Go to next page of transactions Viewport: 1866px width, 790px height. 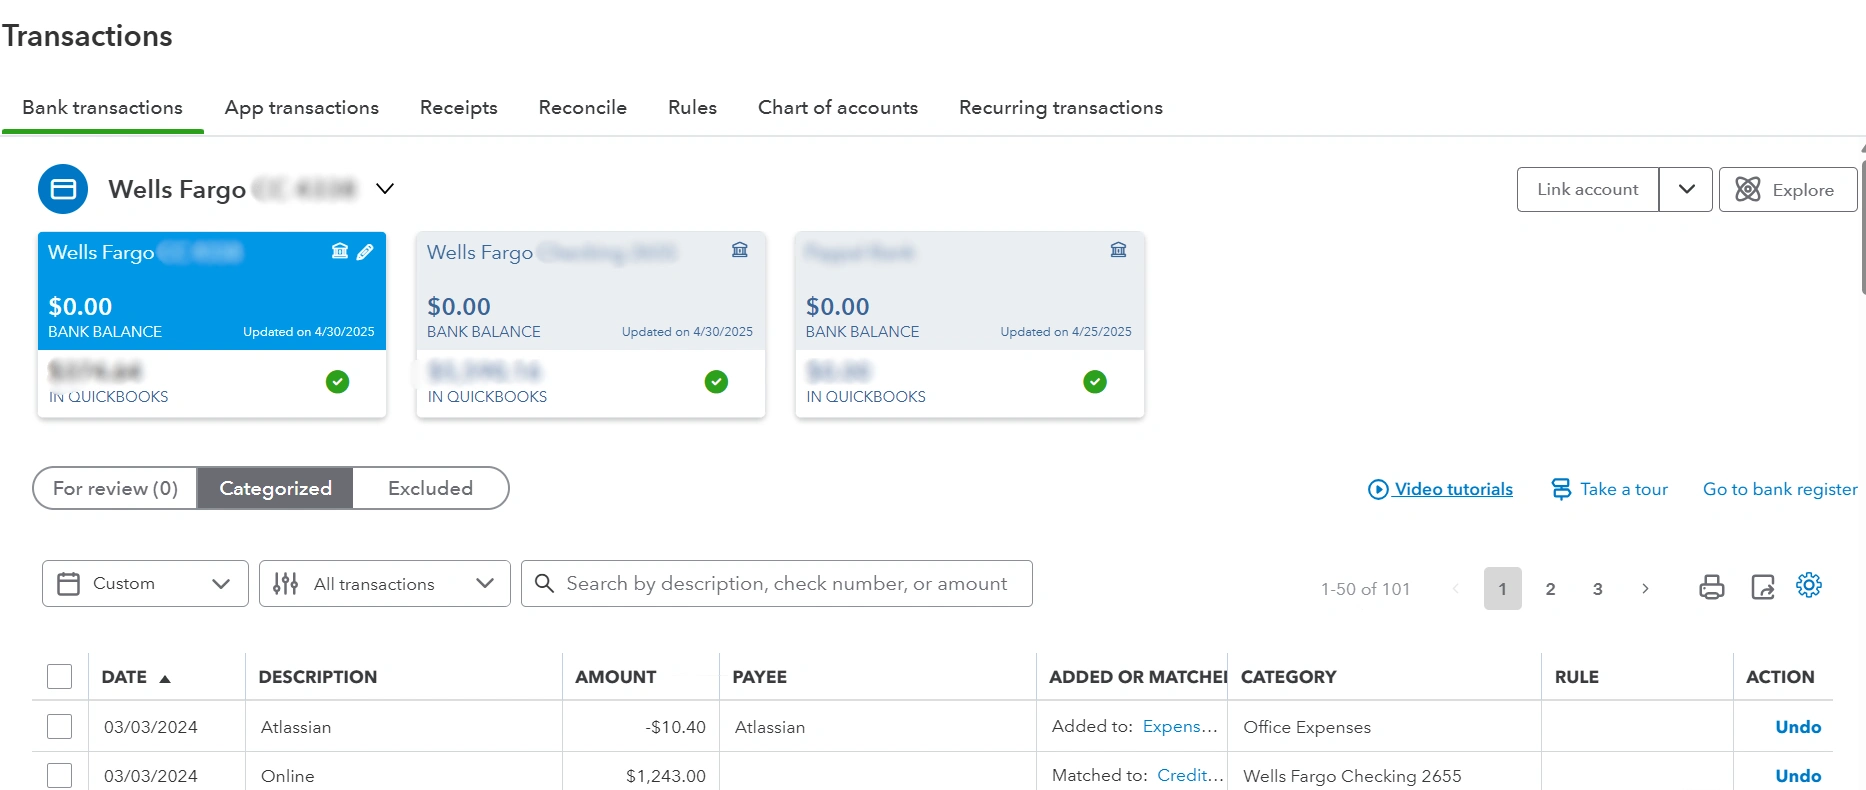[1645, 589]
